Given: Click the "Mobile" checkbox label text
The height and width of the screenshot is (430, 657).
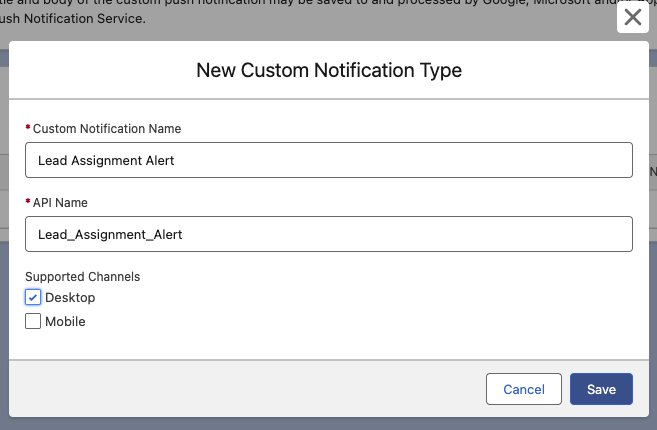Looking at the screenshot, I should point(65,322).
